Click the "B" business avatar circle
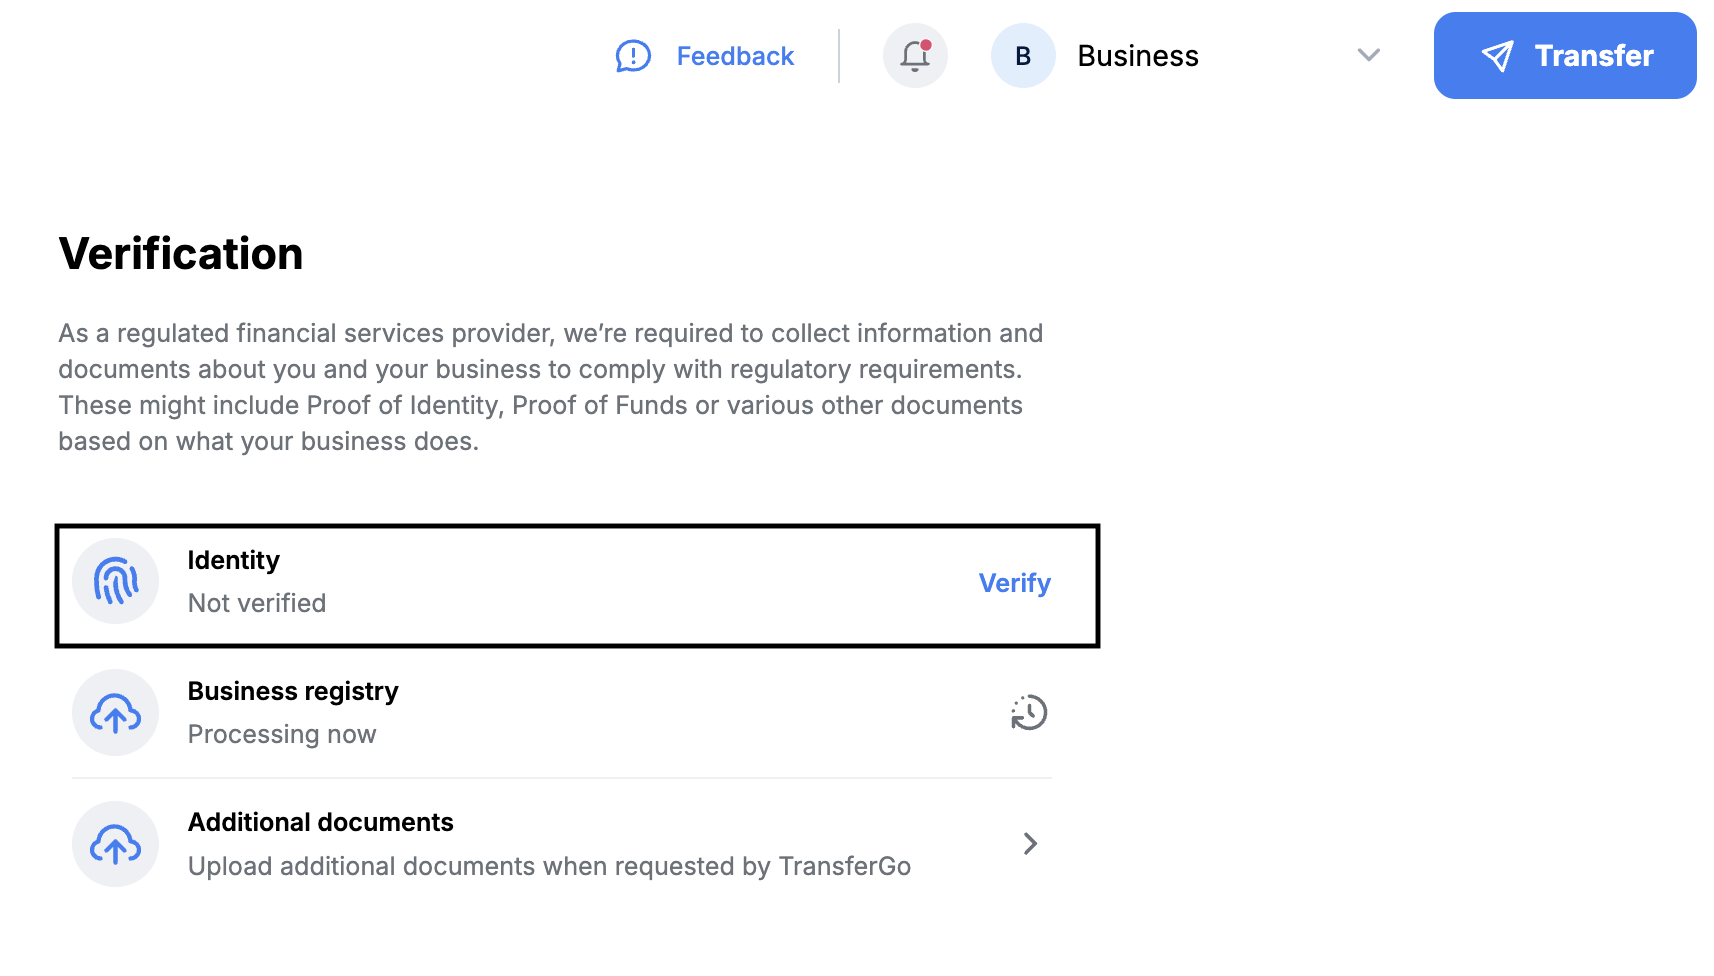 [1023, 56]
